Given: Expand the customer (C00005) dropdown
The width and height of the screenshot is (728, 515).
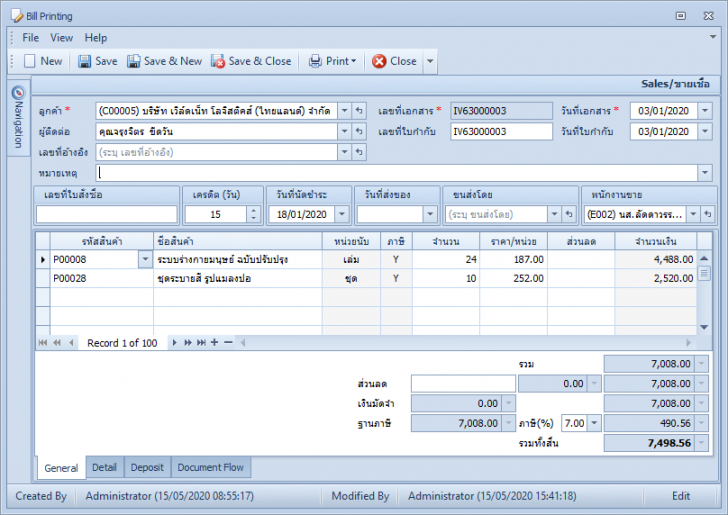Looking at the screenshot, I should tap(344, 110).
